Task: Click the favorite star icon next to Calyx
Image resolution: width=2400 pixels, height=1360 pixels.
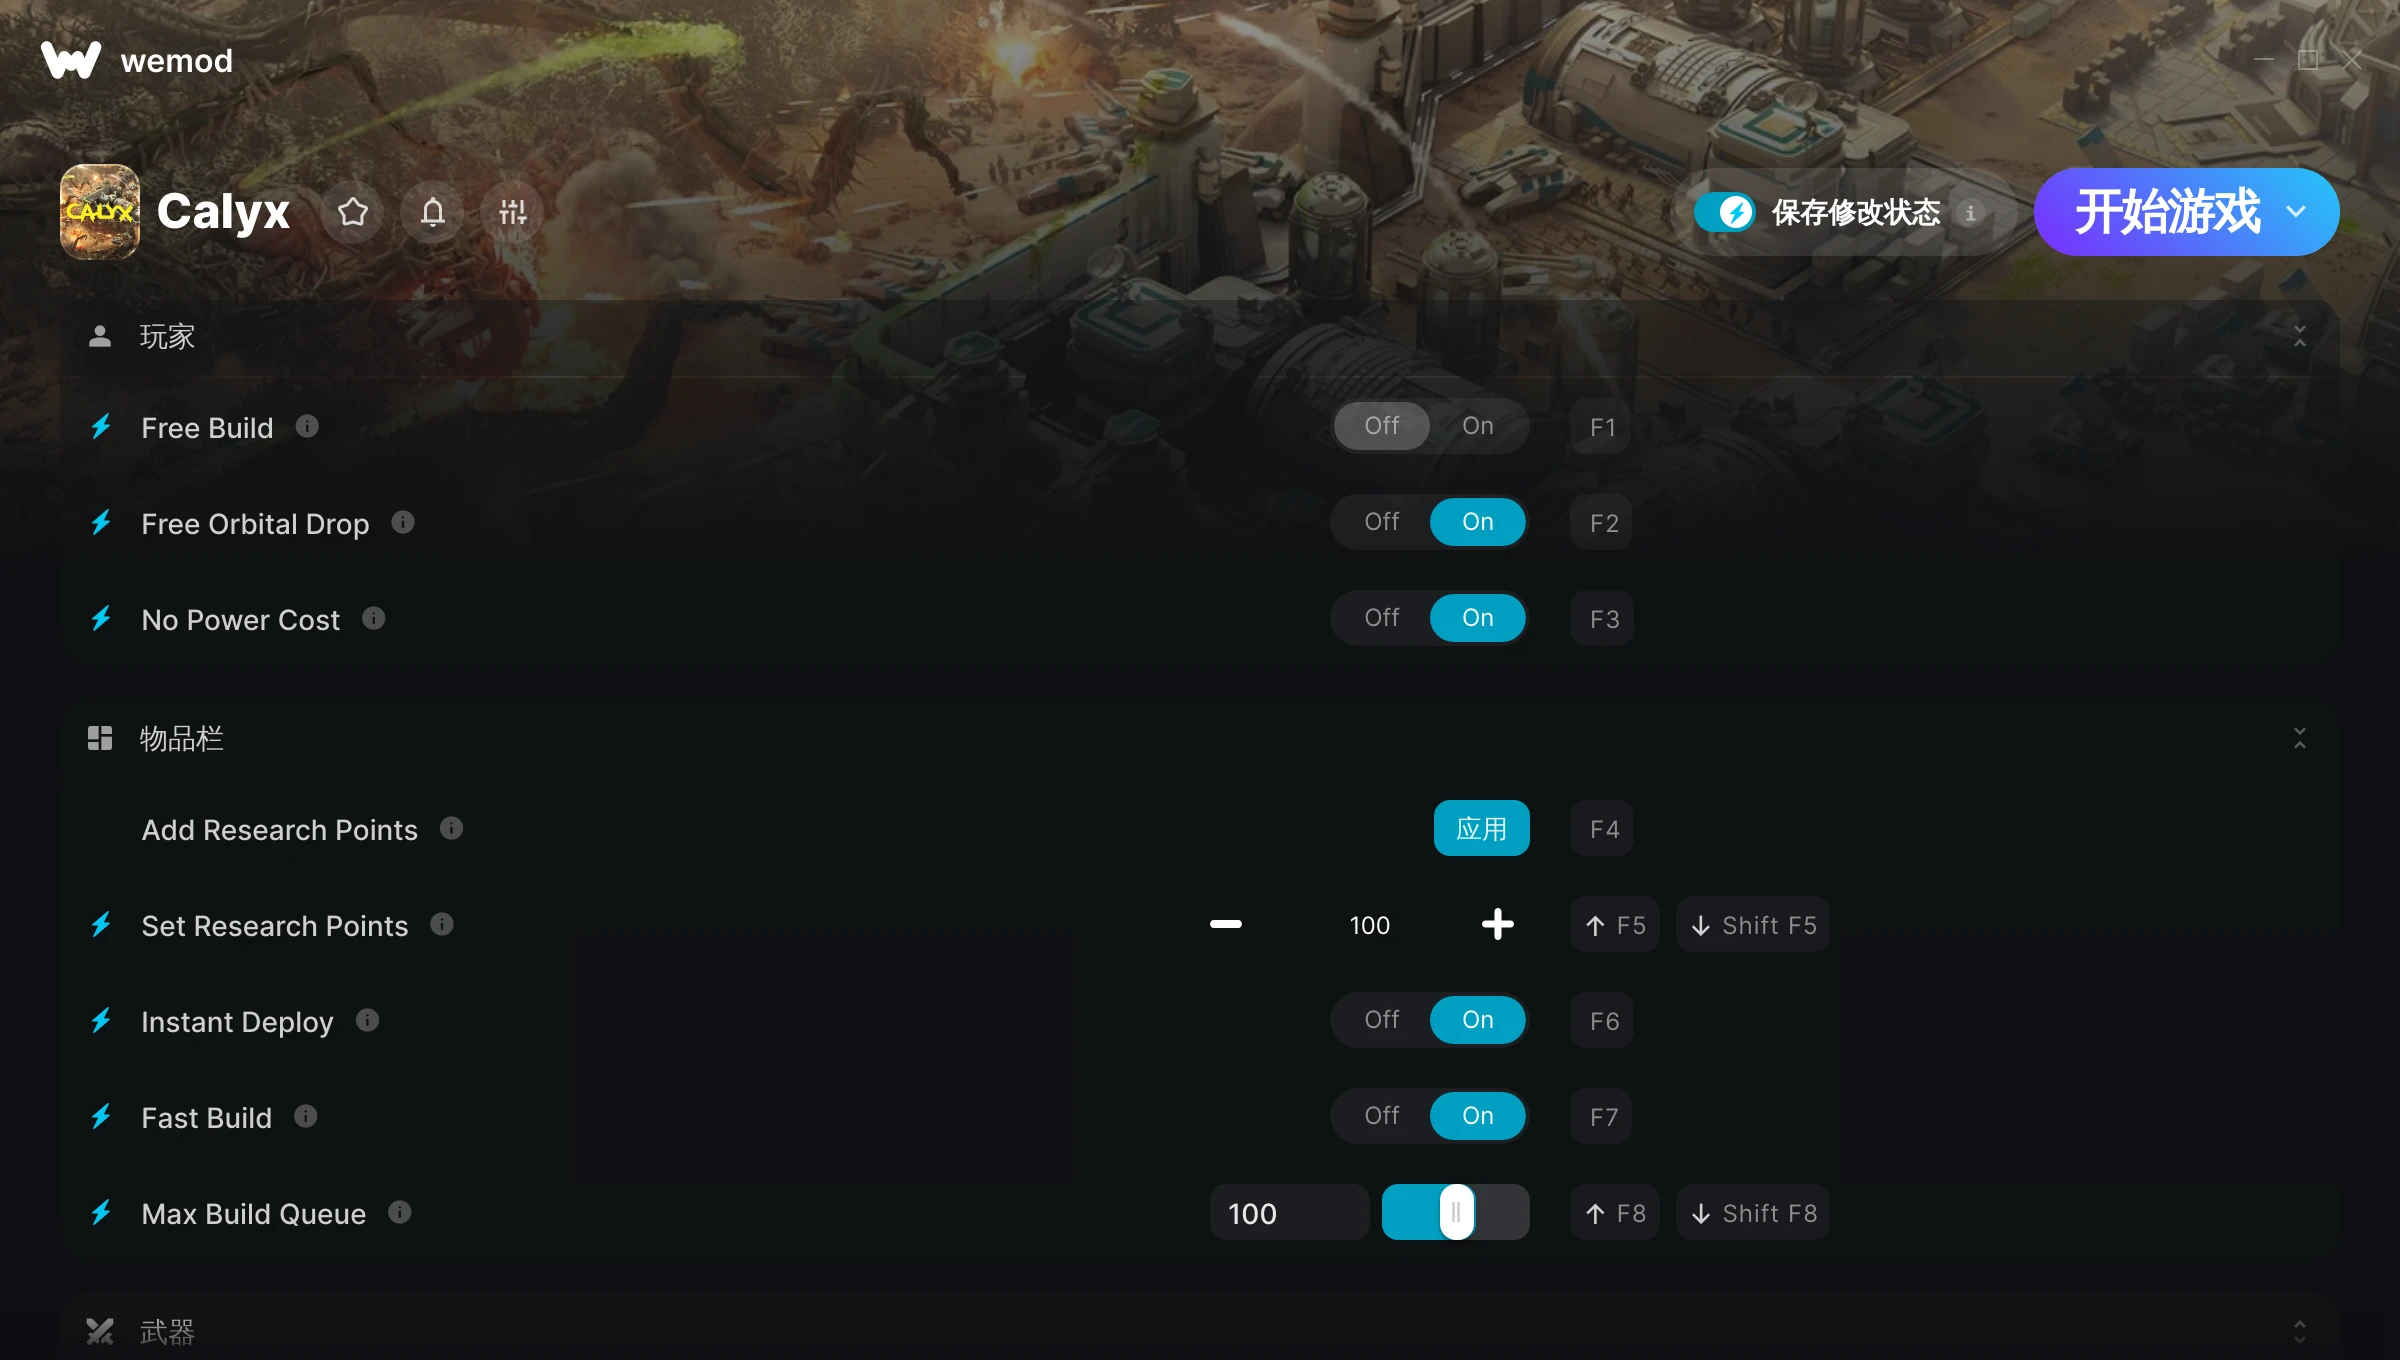Action: click(x=352, y=212)
